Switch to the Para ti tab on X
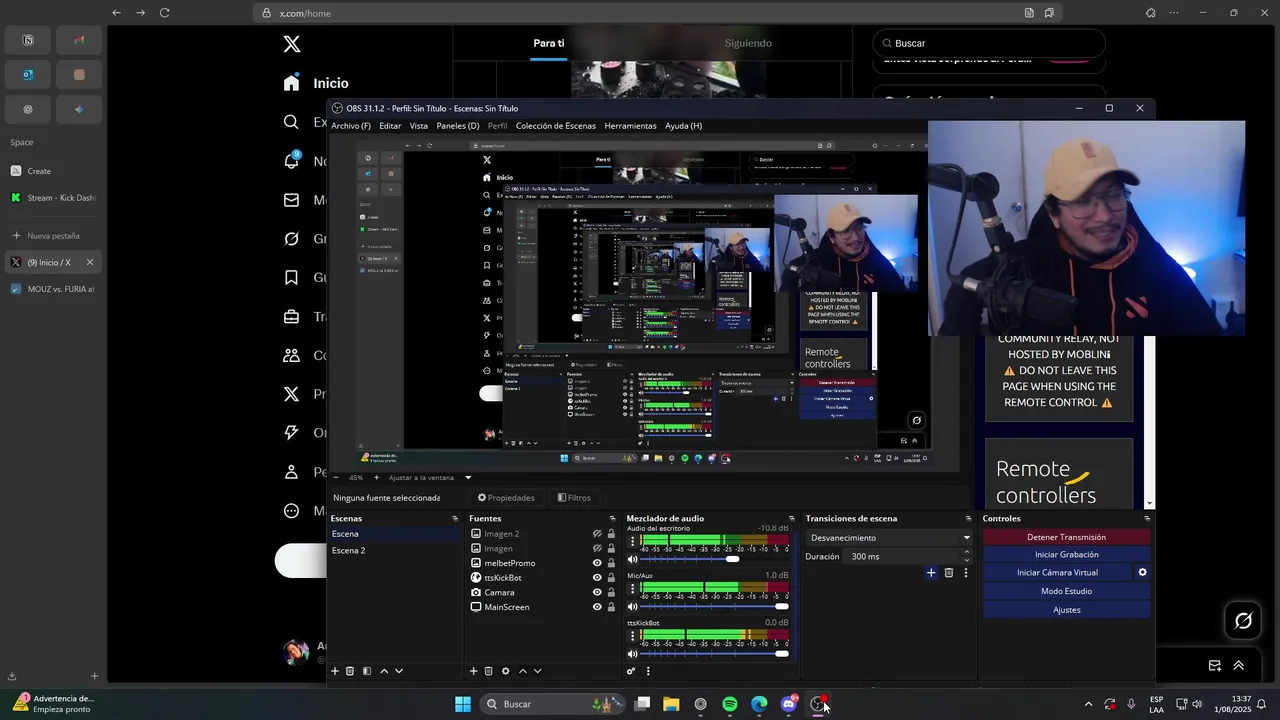The image size is (1280, 720). click(548, 43)
